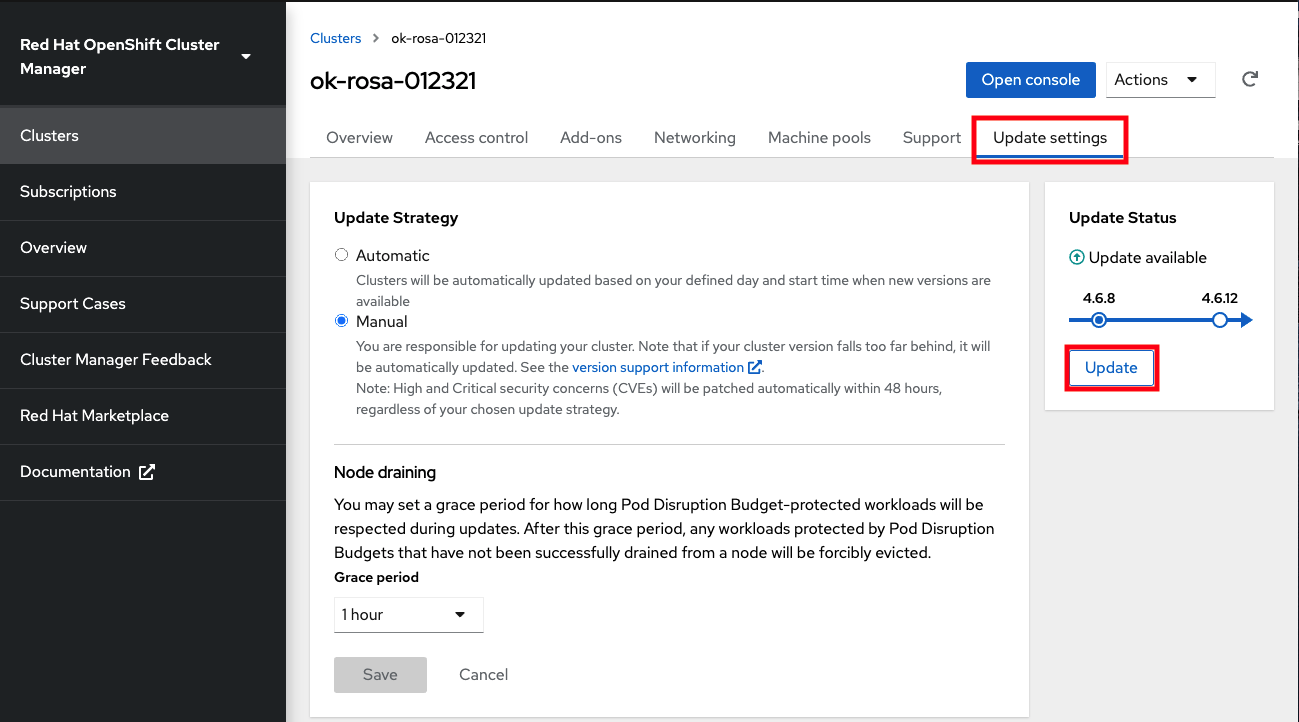Cancel the update settings changes
1299x722 pixels.
[x=483, y=675]
